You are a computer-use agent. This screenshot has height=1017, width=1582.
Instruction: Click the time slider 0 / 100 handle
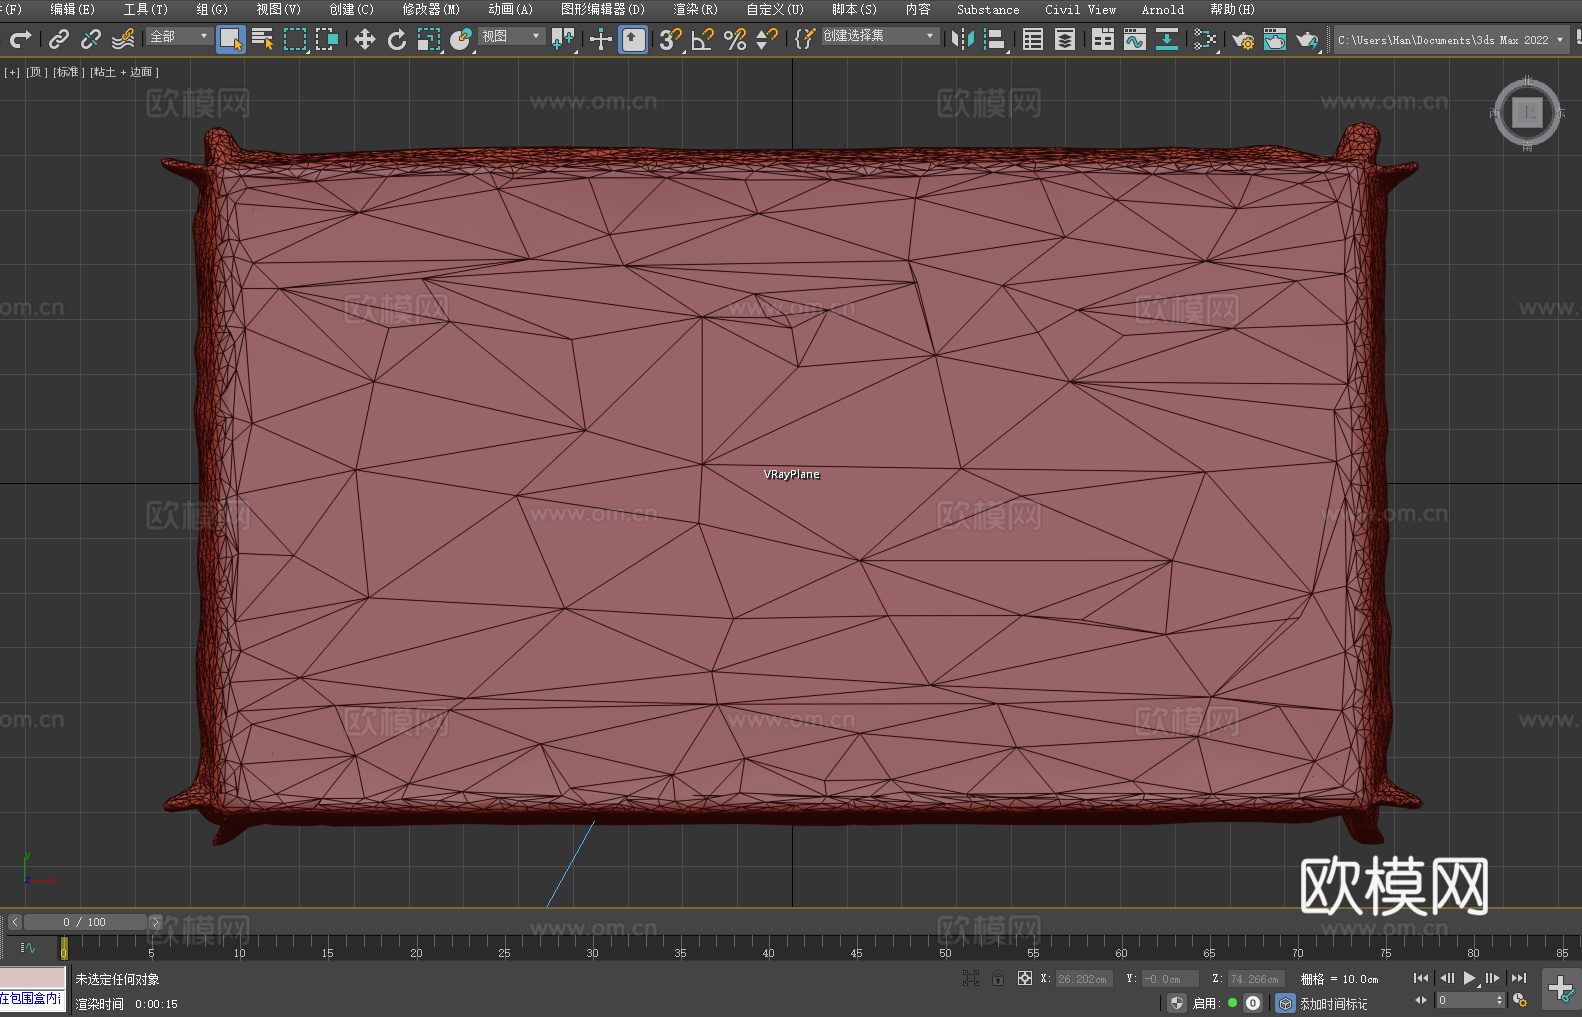click(86, 922)
